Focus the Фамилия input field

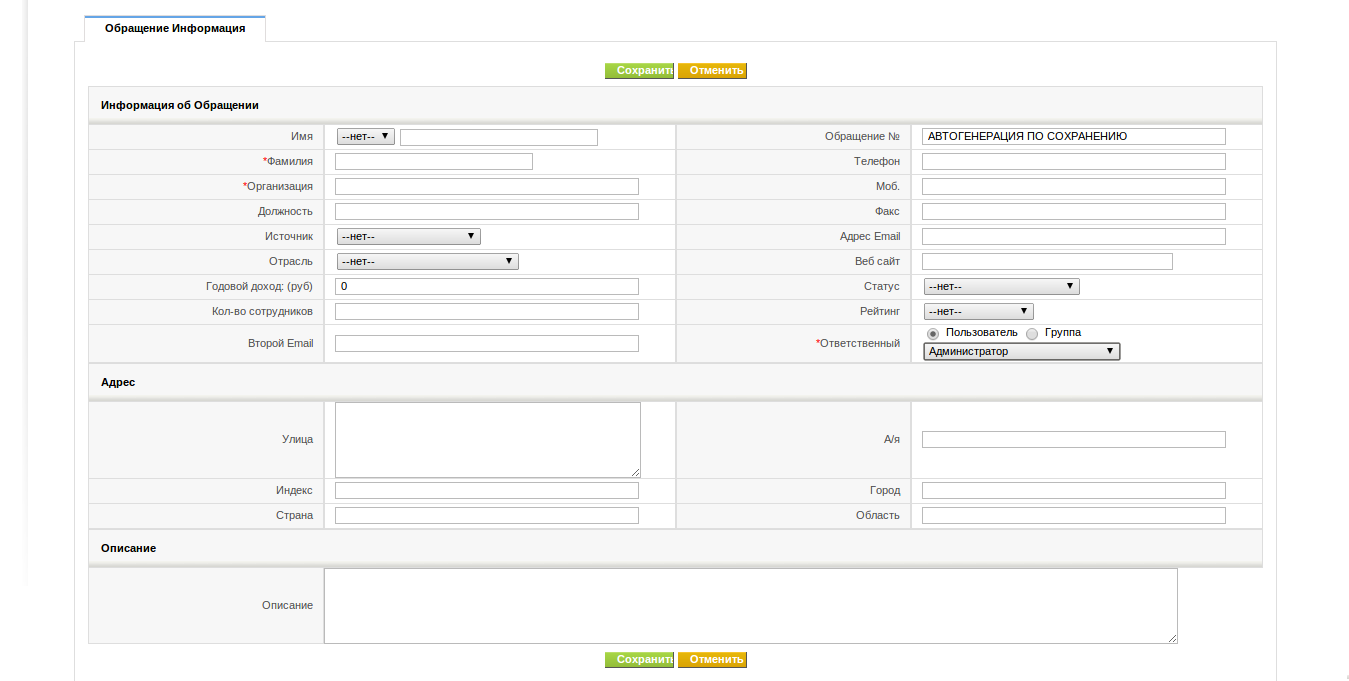click(x=434, y=161)
